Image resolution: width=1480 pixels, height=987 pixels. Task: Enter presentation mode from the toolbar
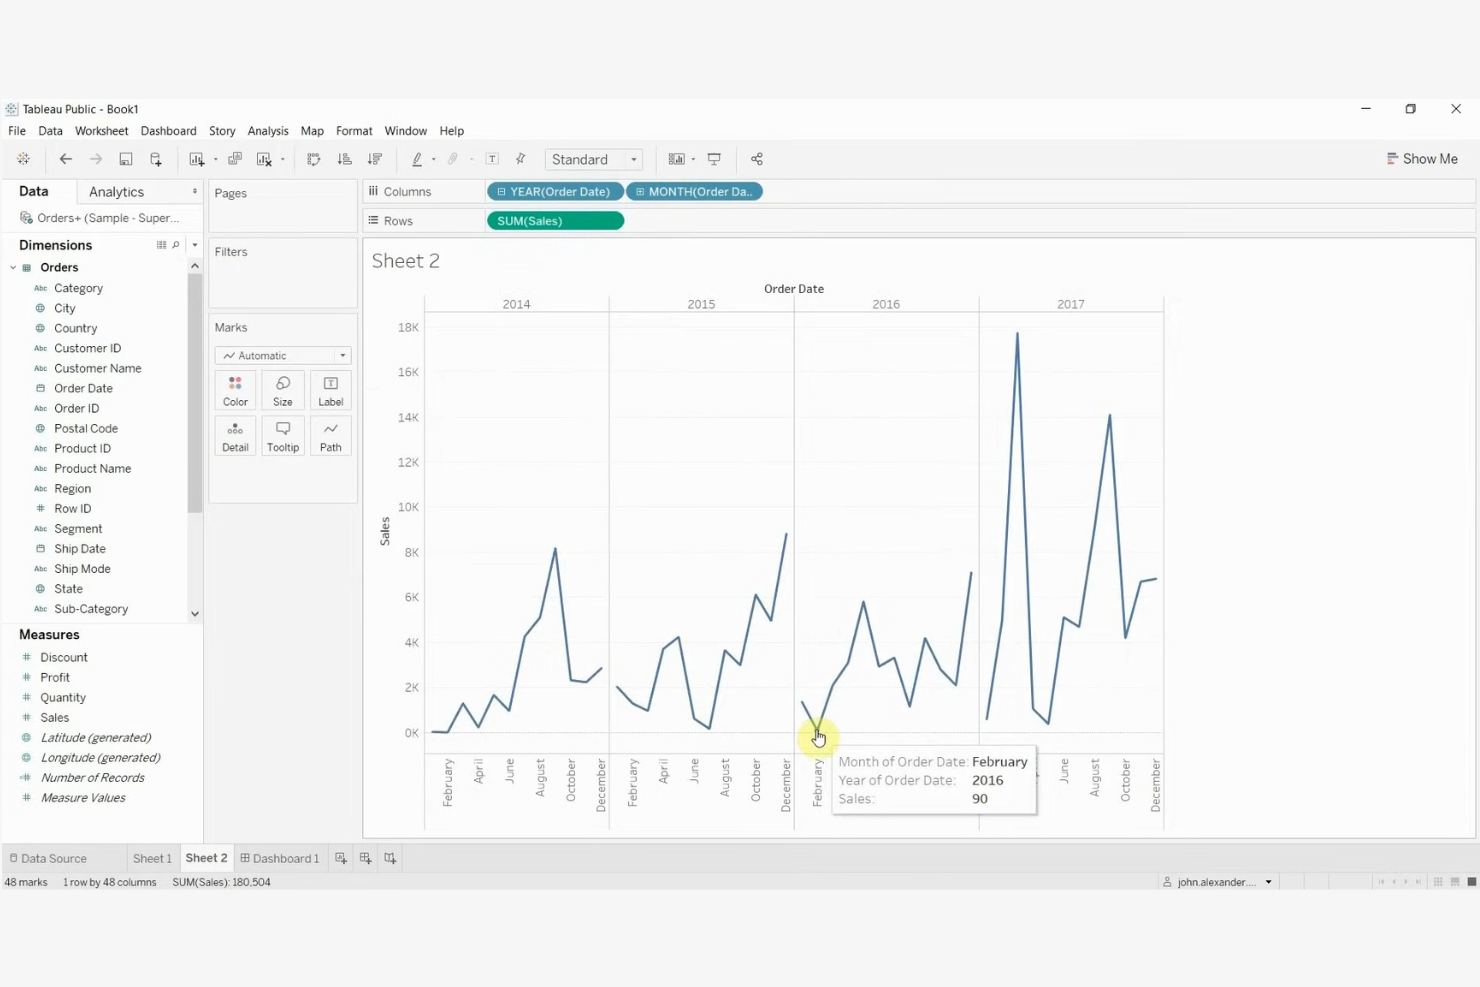714,159
